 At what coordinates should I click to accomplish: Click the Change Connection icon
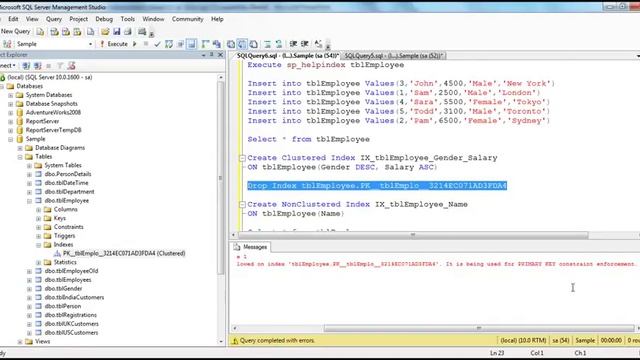click(7, 44)
